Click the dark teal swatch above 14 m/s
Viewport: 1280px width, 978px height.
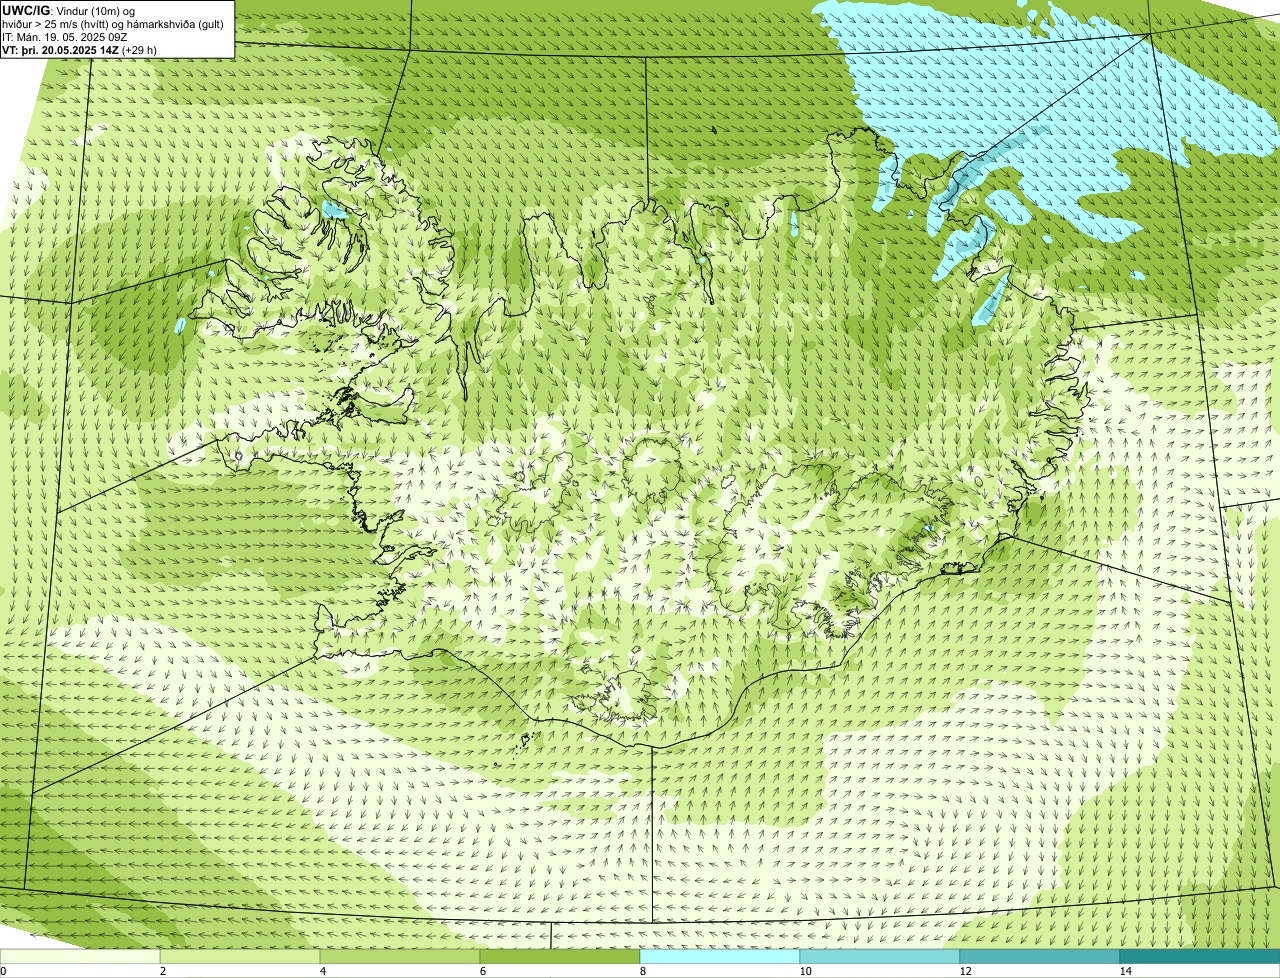pyautogui.click(x=1200, y=957)
